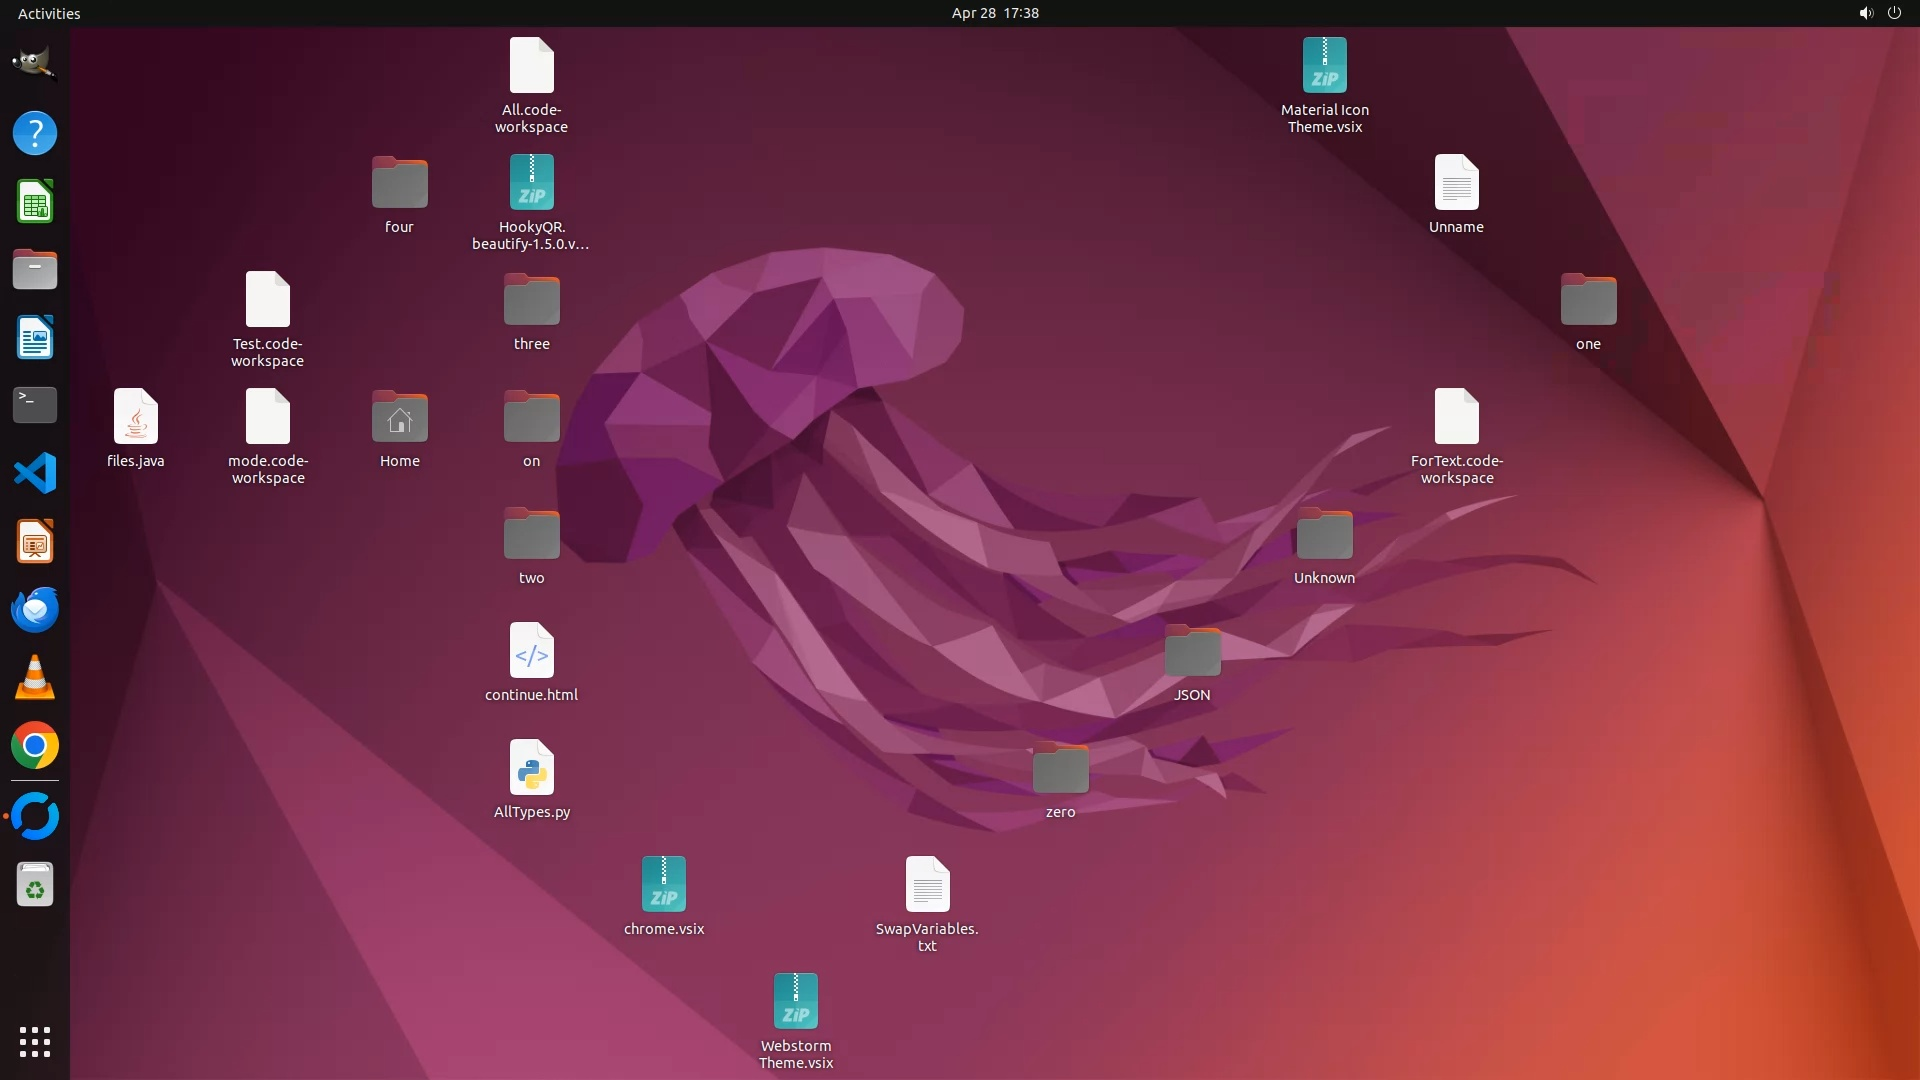Launch VLC media player from the dock
1920x1080 pixels.
coord(35,678)
